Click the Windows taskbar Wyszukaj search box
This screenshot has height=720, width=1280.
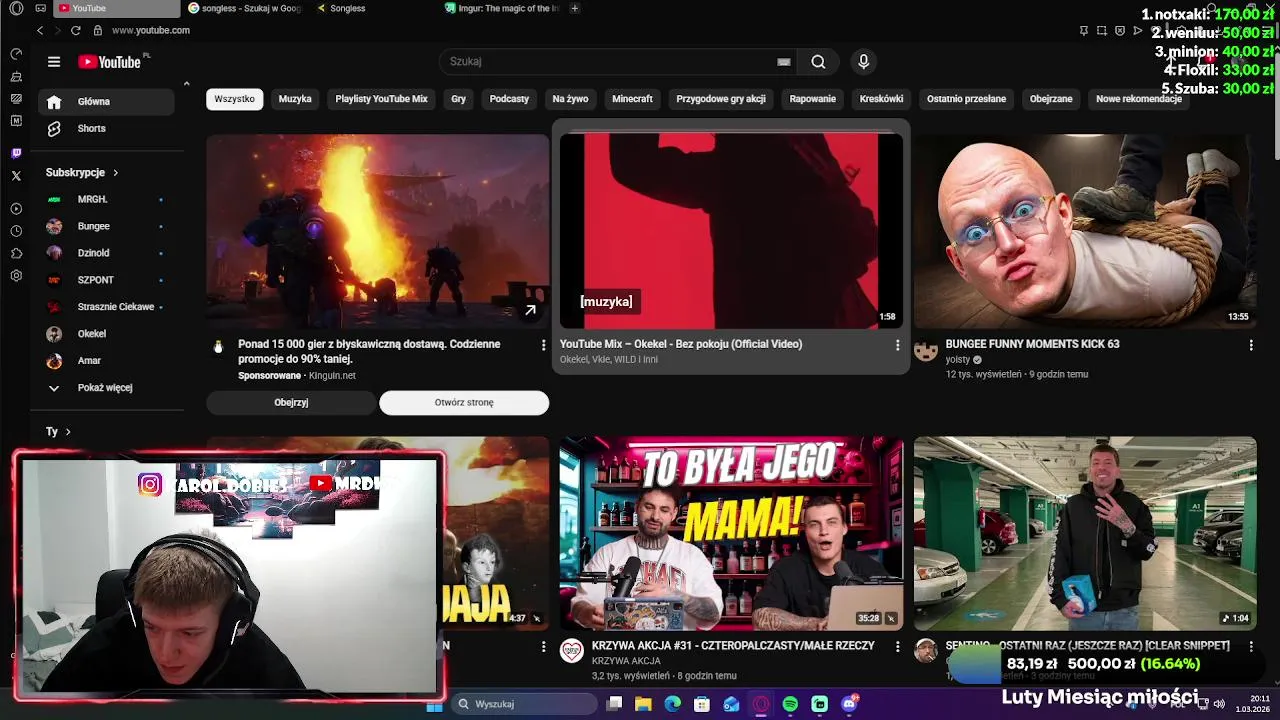(525, 704)
